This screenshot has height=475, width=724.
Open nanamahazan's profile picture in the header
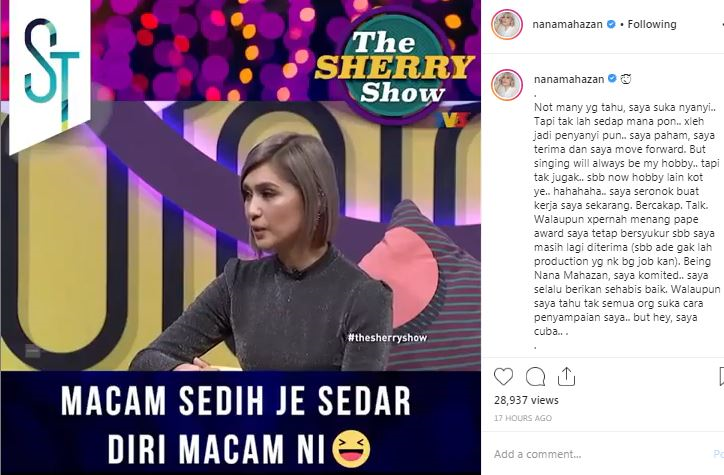coord(507,24)
